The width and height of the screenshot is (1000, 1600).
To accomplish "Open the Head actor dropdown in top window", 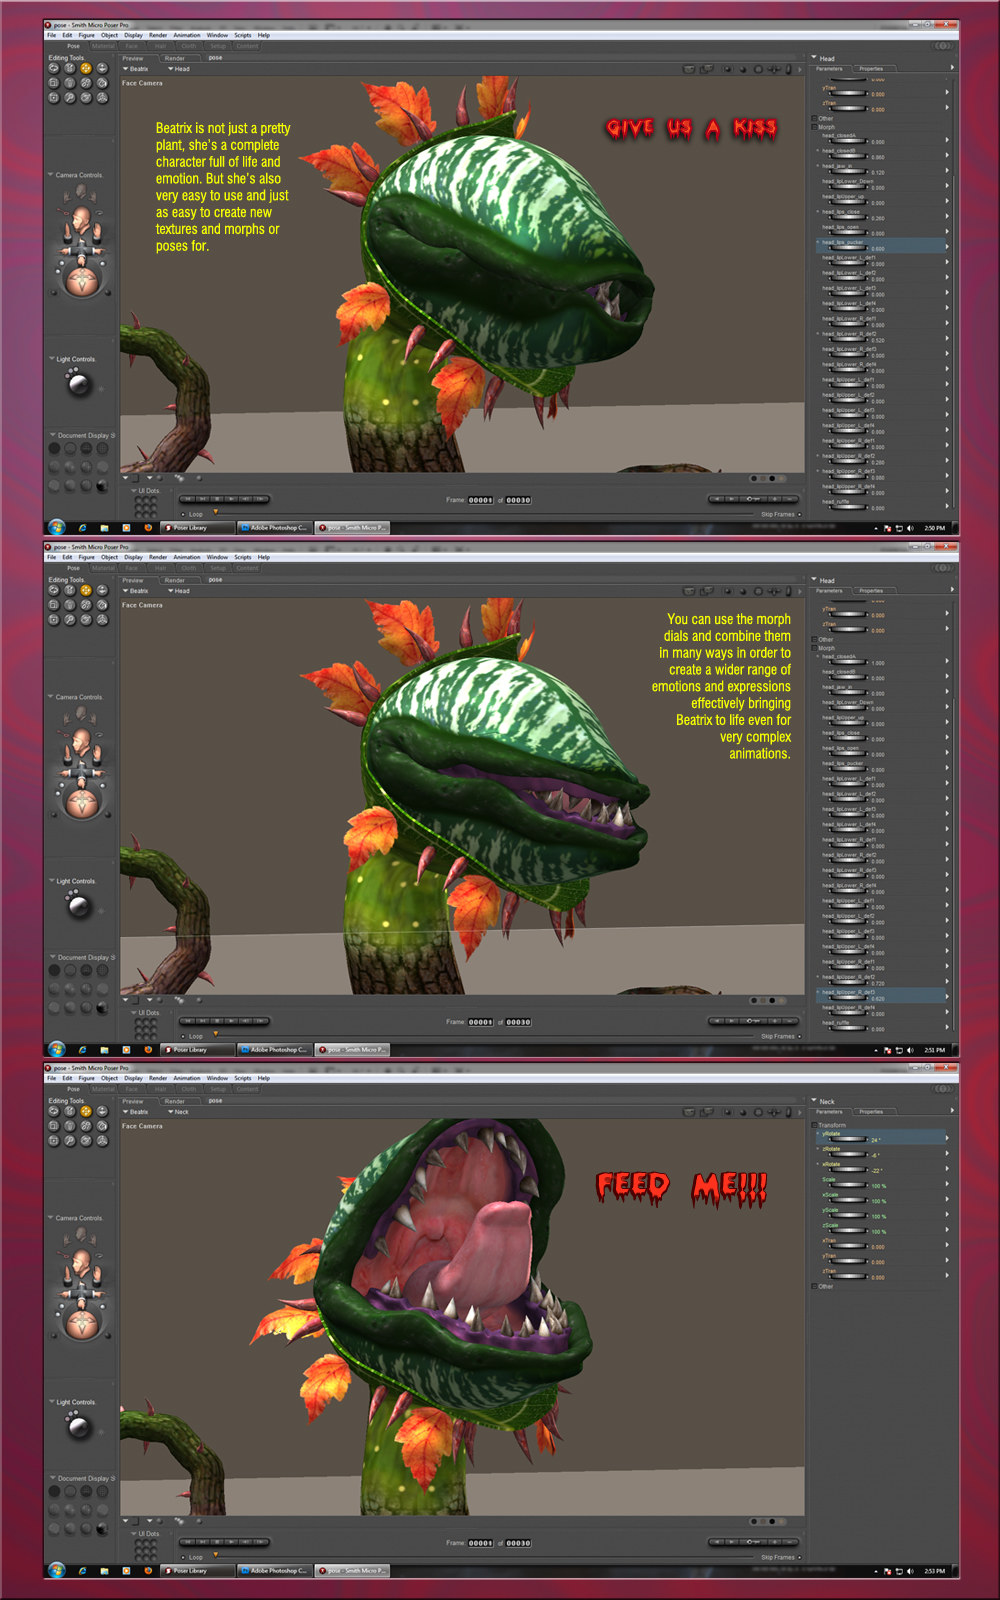I will [x=179, y=69].
